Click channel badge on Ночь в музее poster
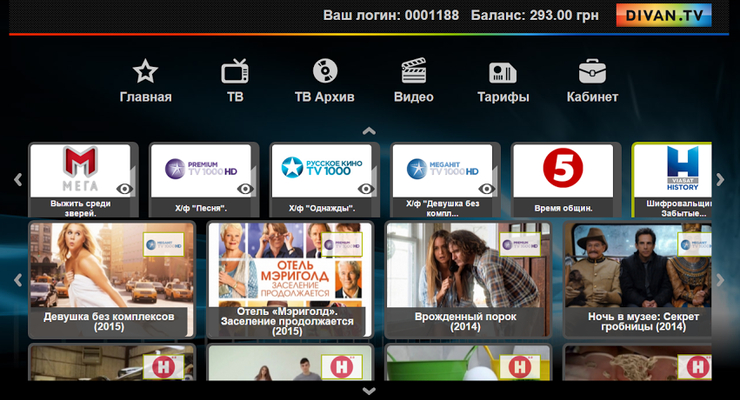 point(695,245)
